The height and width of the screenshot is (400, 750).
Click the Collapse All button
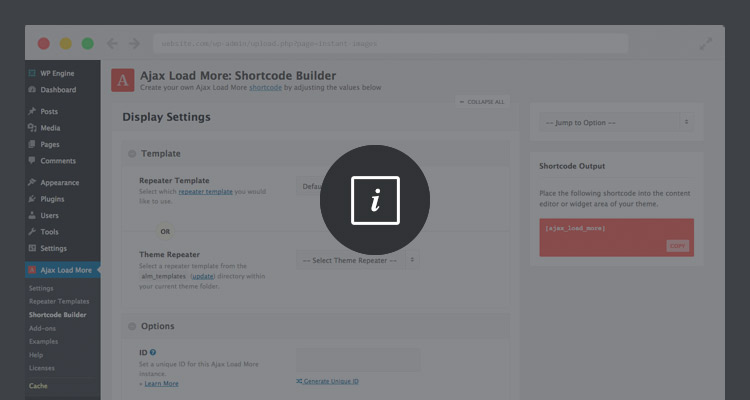click(482, 102)
